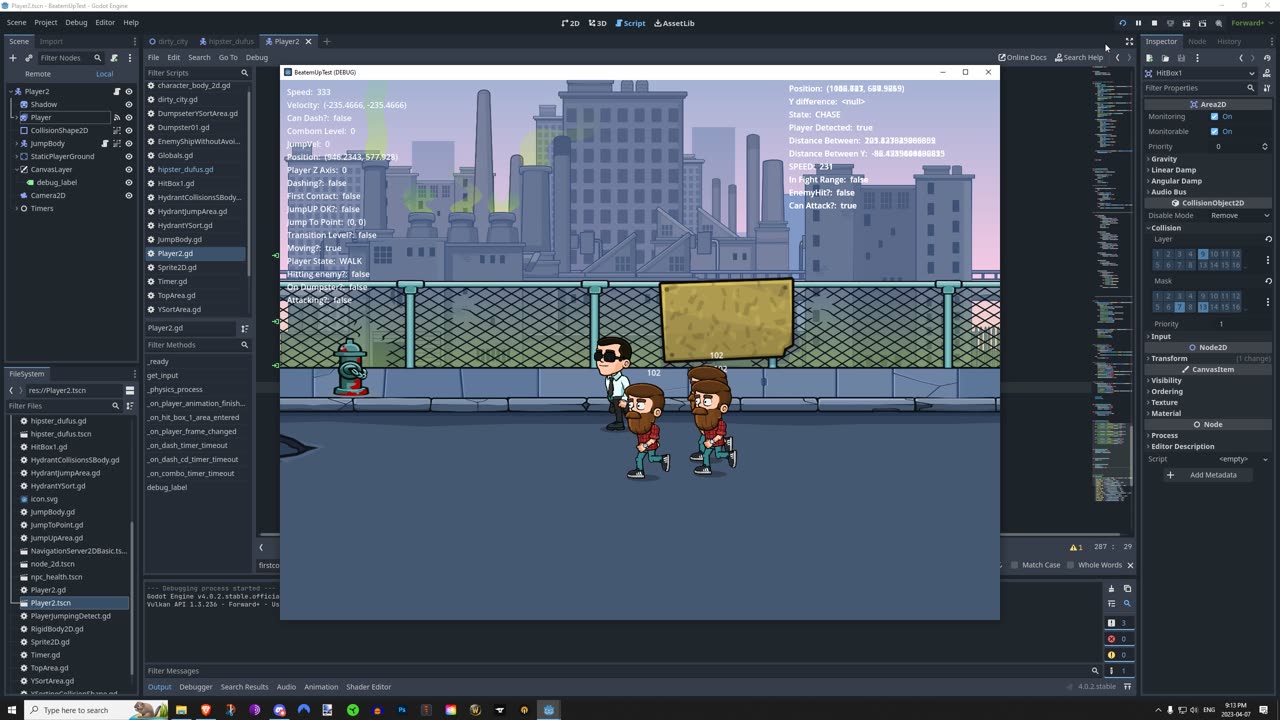The image size is (1280, 720).
Task: Open the Debugger bottom panel
Action: 195,687
